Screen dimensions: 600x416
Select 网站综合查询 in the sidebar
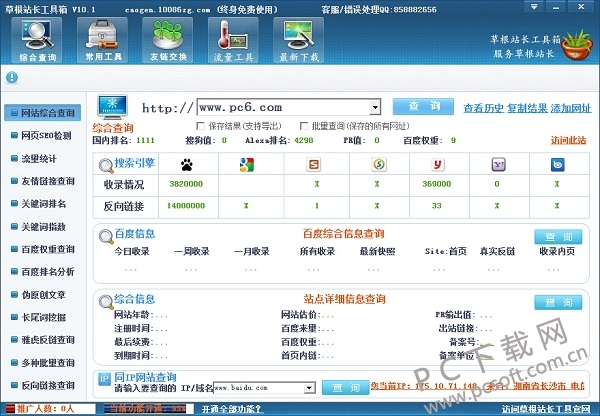[42, 113]
